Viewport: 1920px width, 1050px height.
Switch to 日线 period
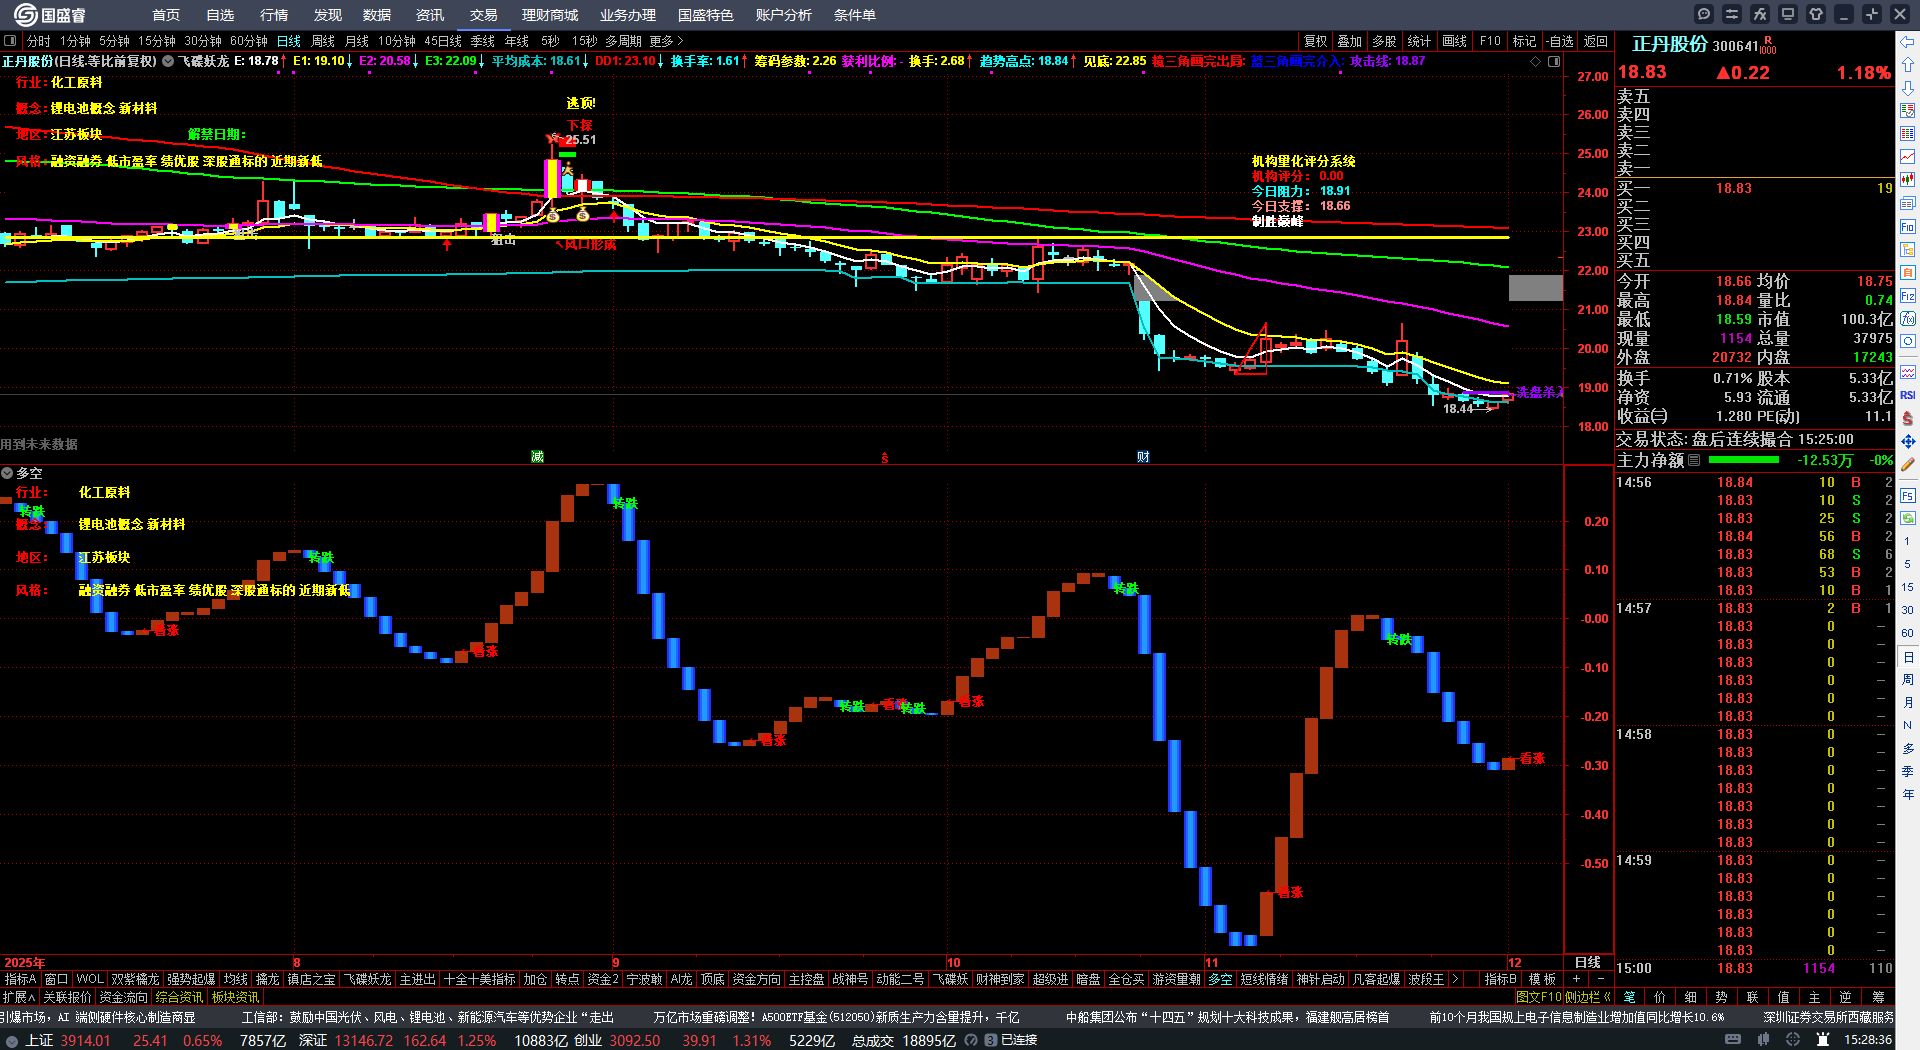(x=289, y=41)
